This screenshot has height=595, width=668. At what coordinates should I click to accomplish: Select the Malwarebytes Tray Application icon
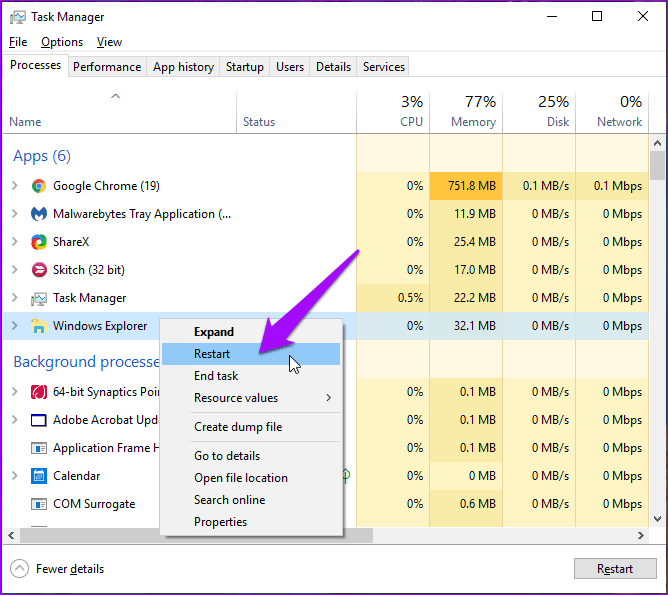(x=39, y=214)
